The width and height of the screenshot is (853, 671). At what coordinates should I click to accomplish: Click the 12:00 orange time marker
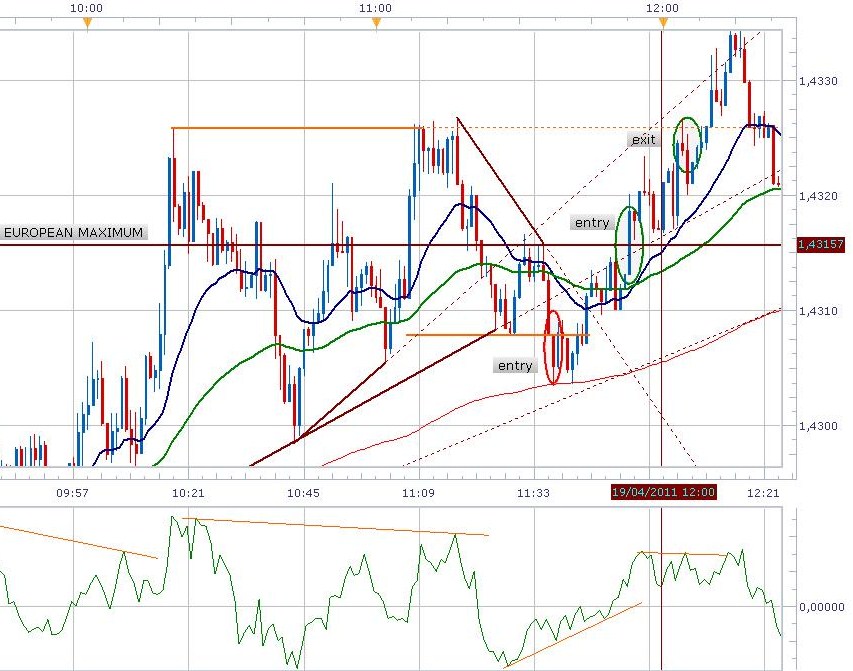point(663,23)
